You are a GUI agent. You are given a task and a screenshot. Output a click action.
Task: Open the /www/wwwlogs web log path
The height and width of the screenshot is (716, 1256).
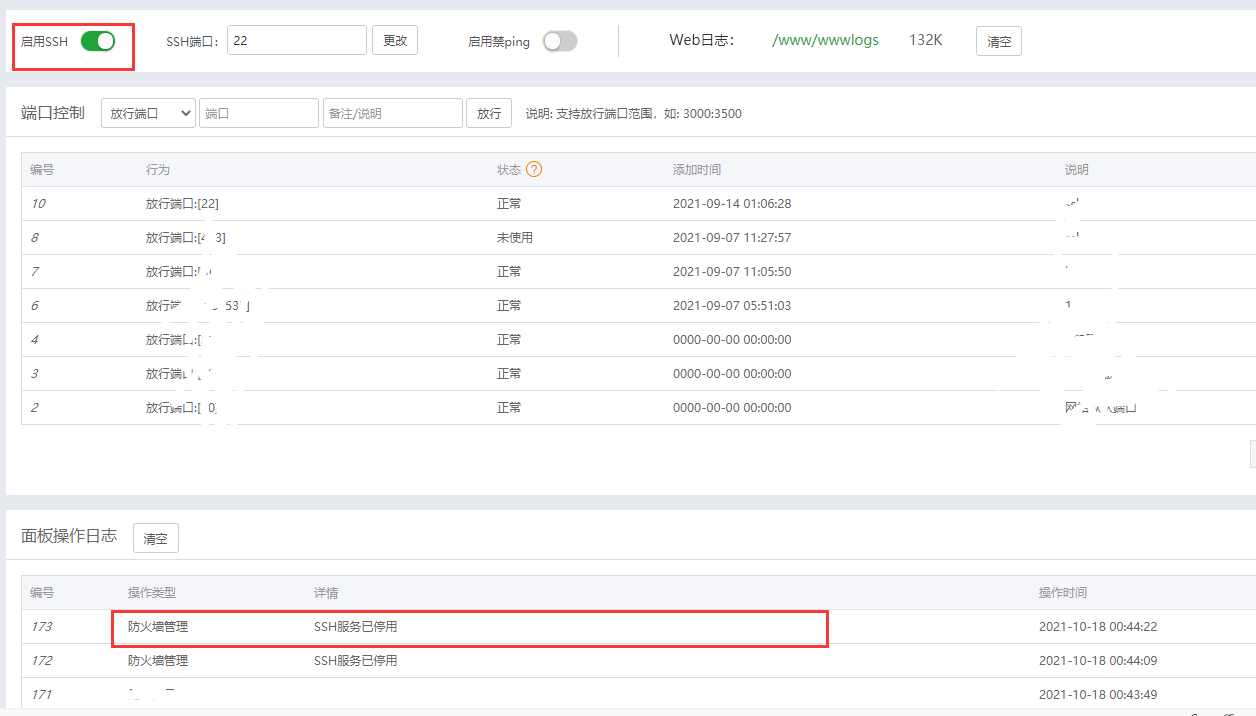click(x=826, y=40)
